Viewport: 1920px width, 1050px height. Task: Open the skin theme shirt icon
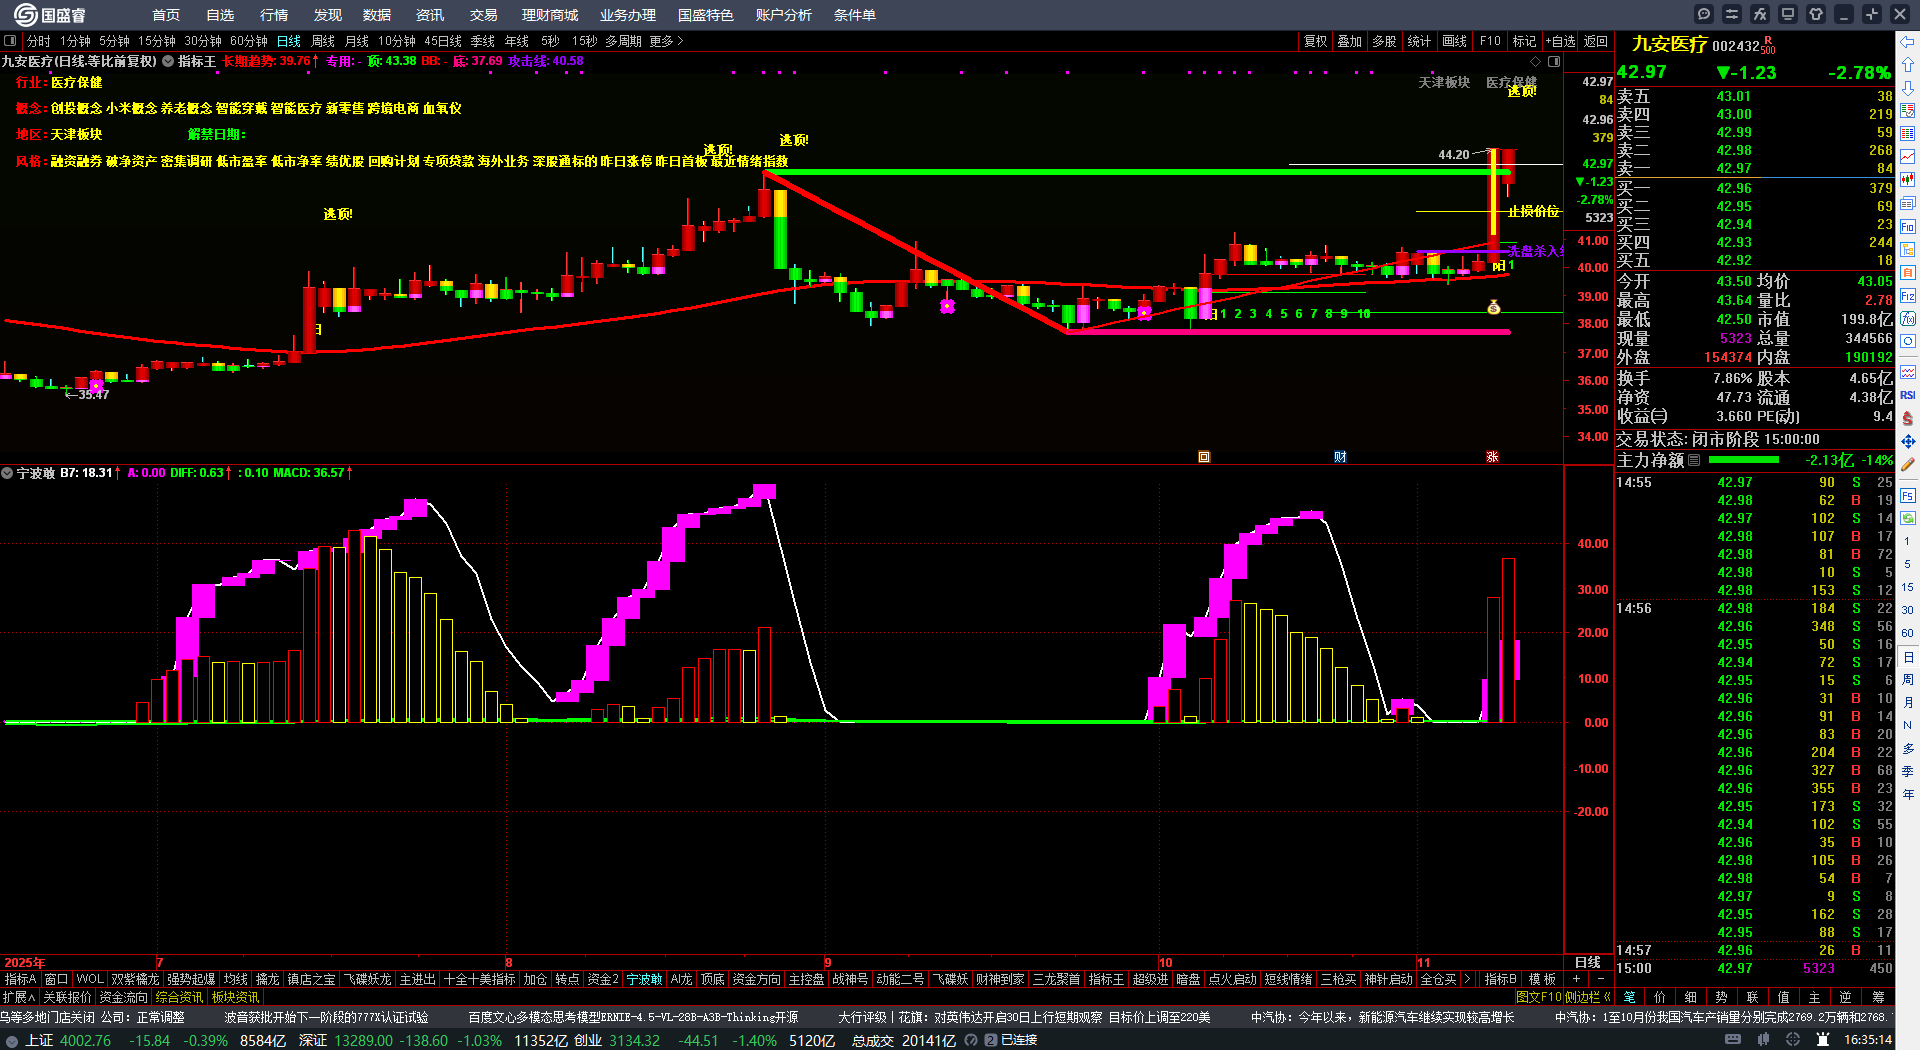[x=1816, y=14]
